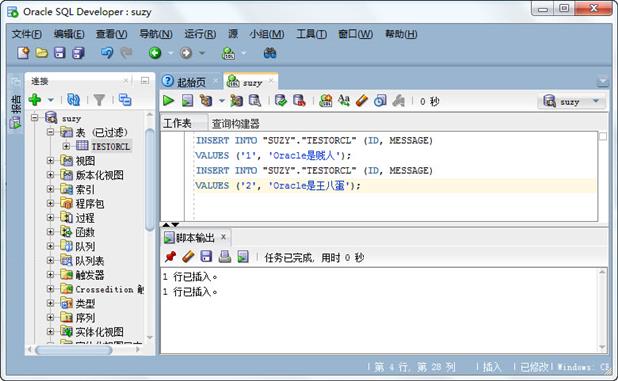The image size is (618, 381).
Task: Click the Explain Plan icon in worksheet toolbar
Action: pyautogui.click(x=206, y=101)
